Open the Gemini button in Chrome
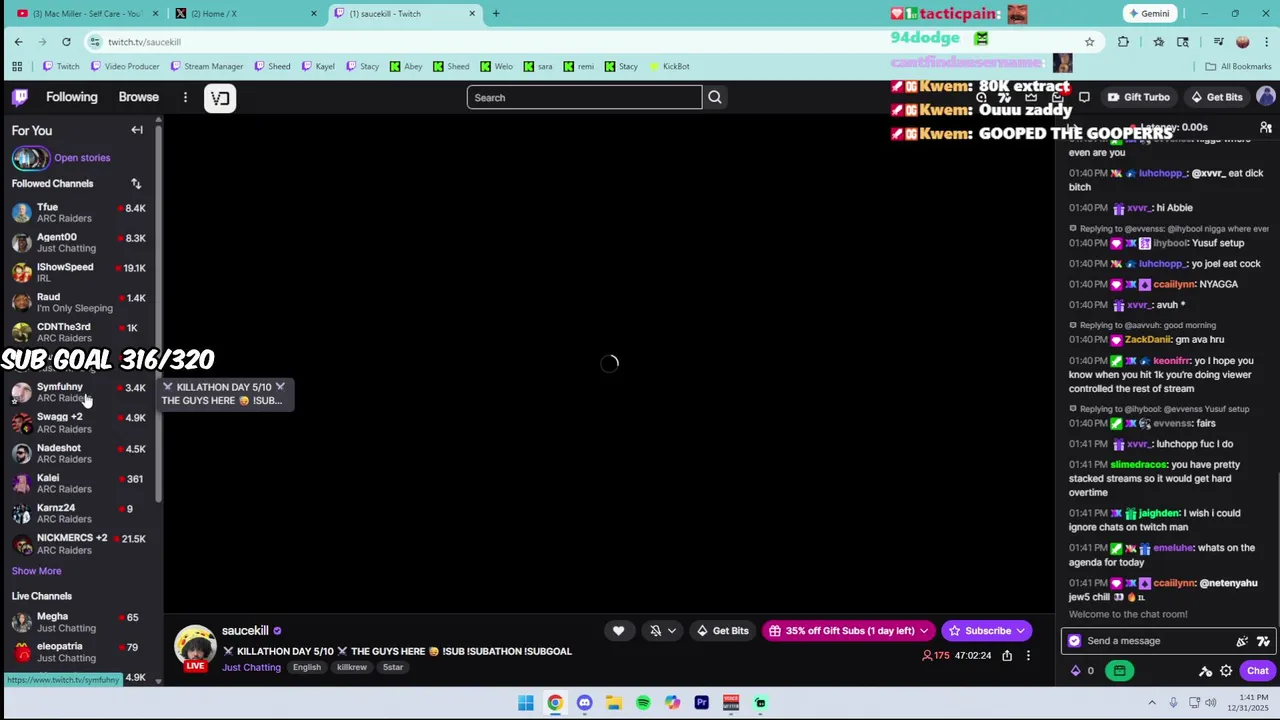The image size is (1280, 720). click(1148, 13)
